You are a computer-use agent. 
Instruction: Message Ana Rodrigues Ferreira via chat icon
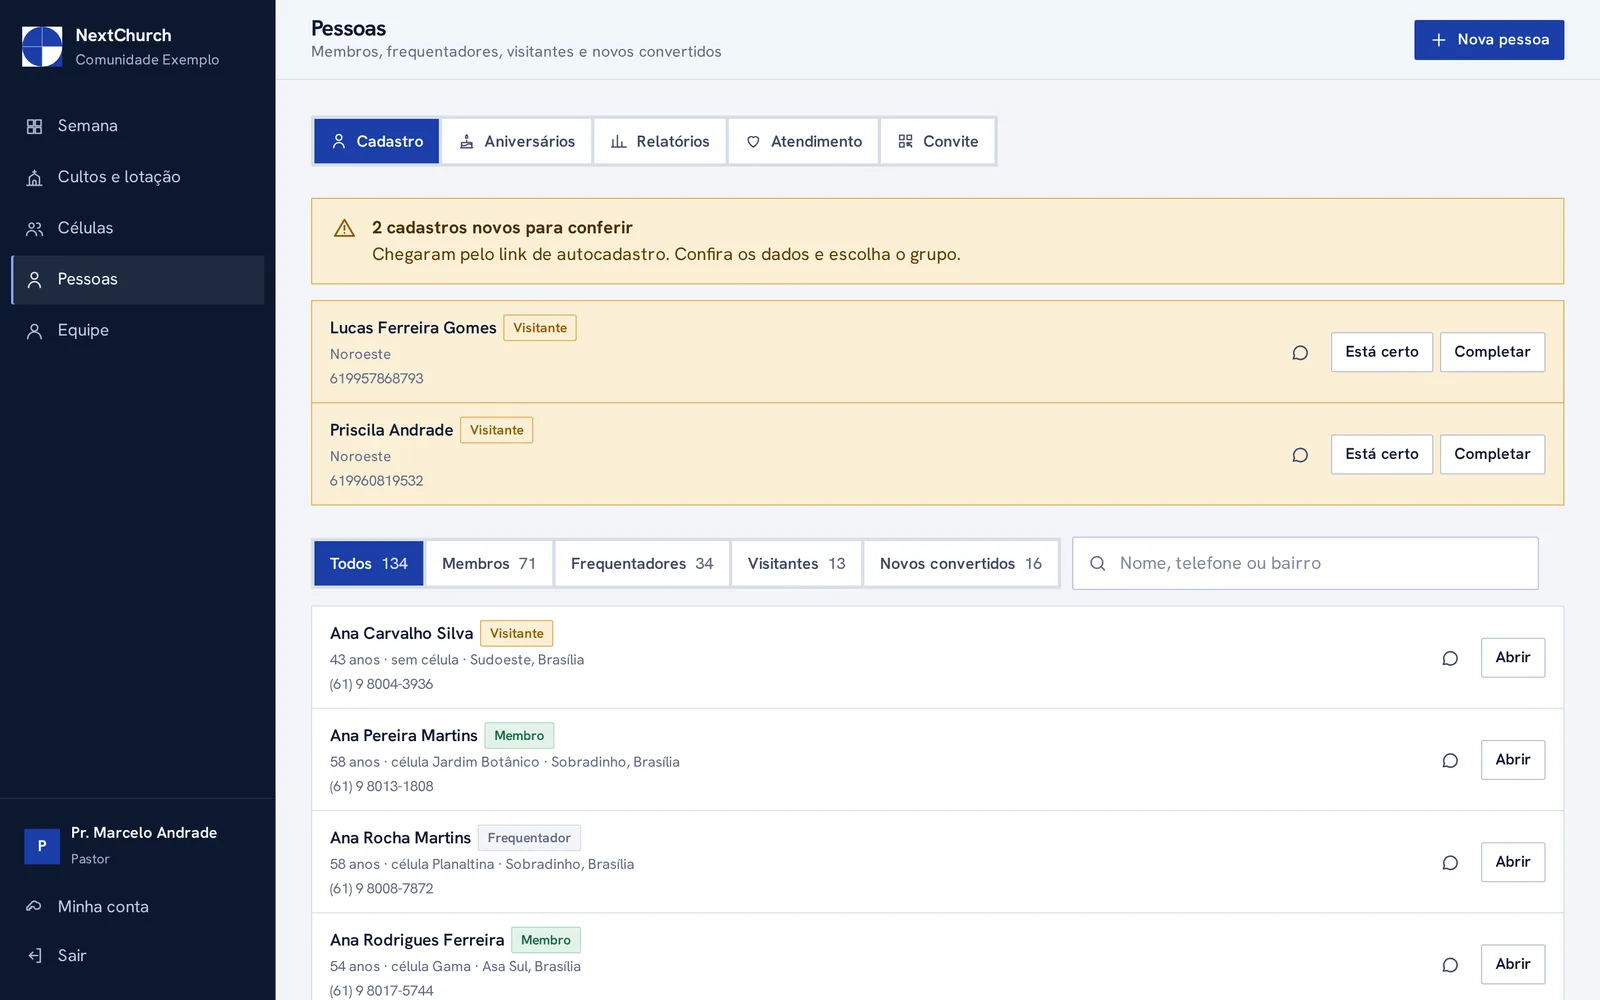1450,964
